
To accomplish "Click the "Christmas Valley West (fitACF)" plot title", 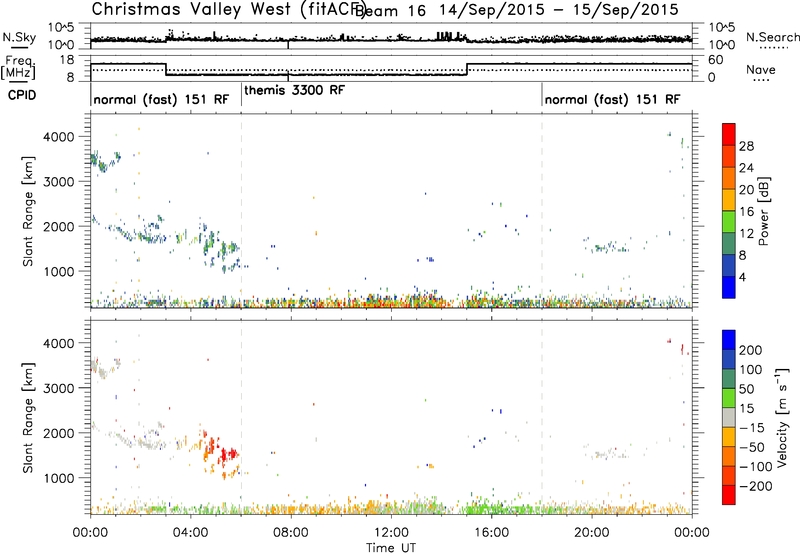I will pyautogui.click(x=228, y=9).
